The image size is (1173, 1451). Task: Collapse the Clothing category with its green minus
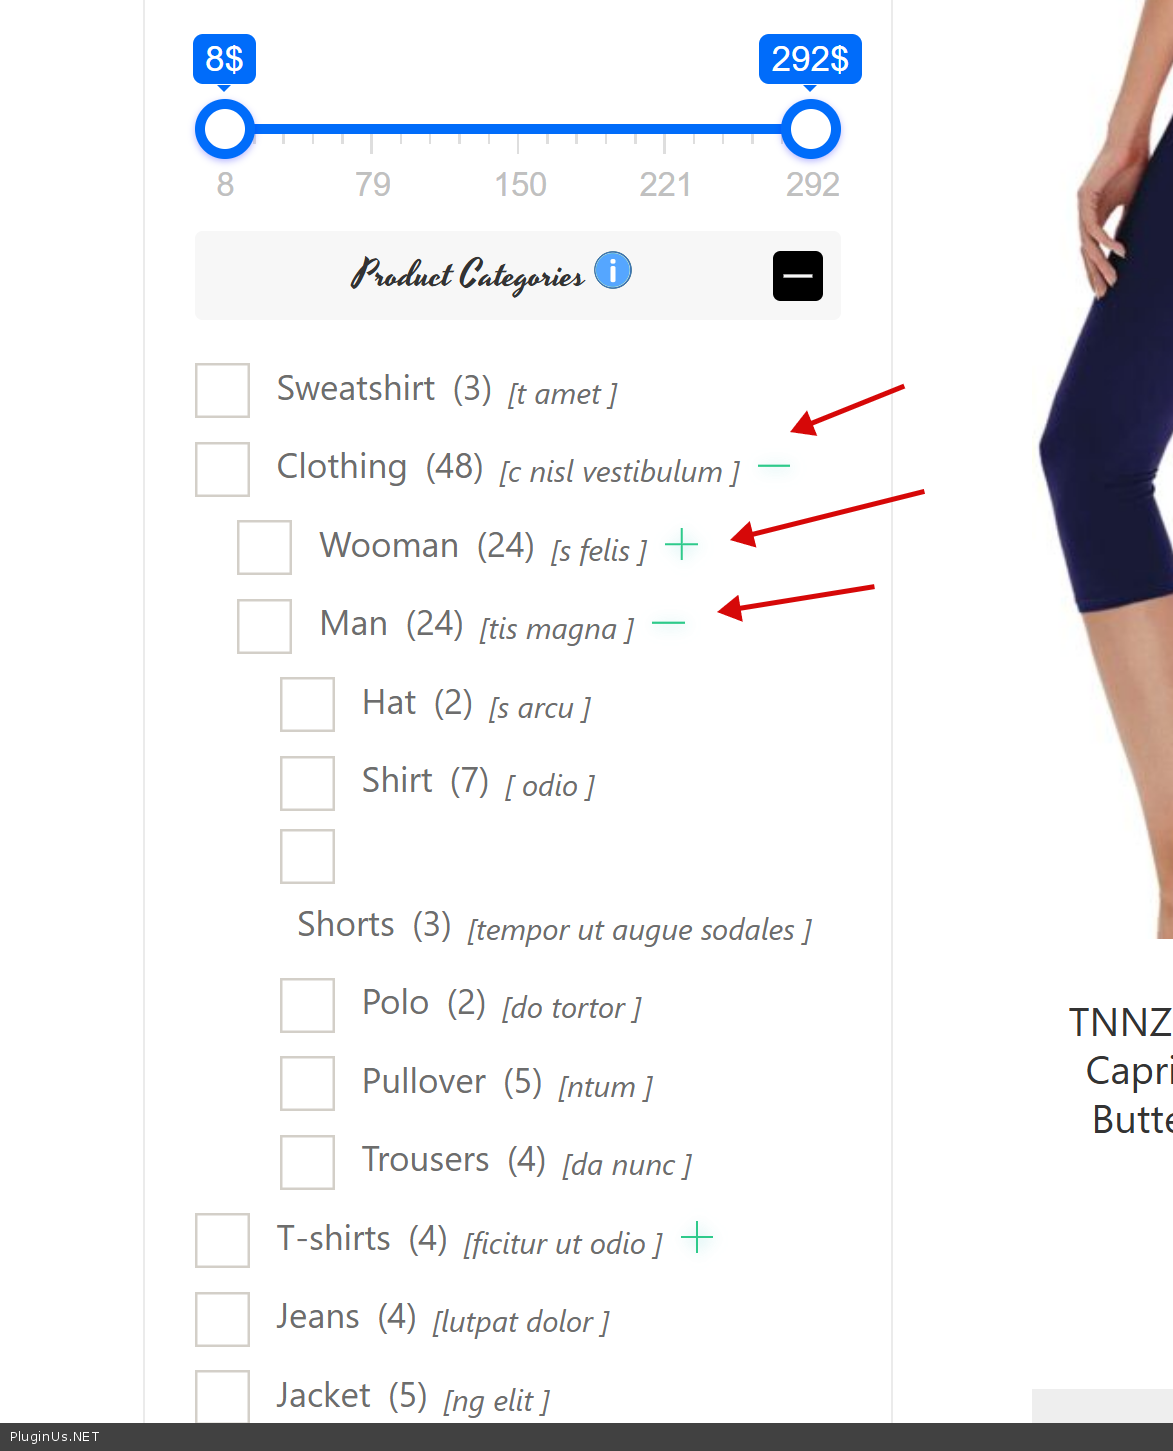(x=774, y=466)
